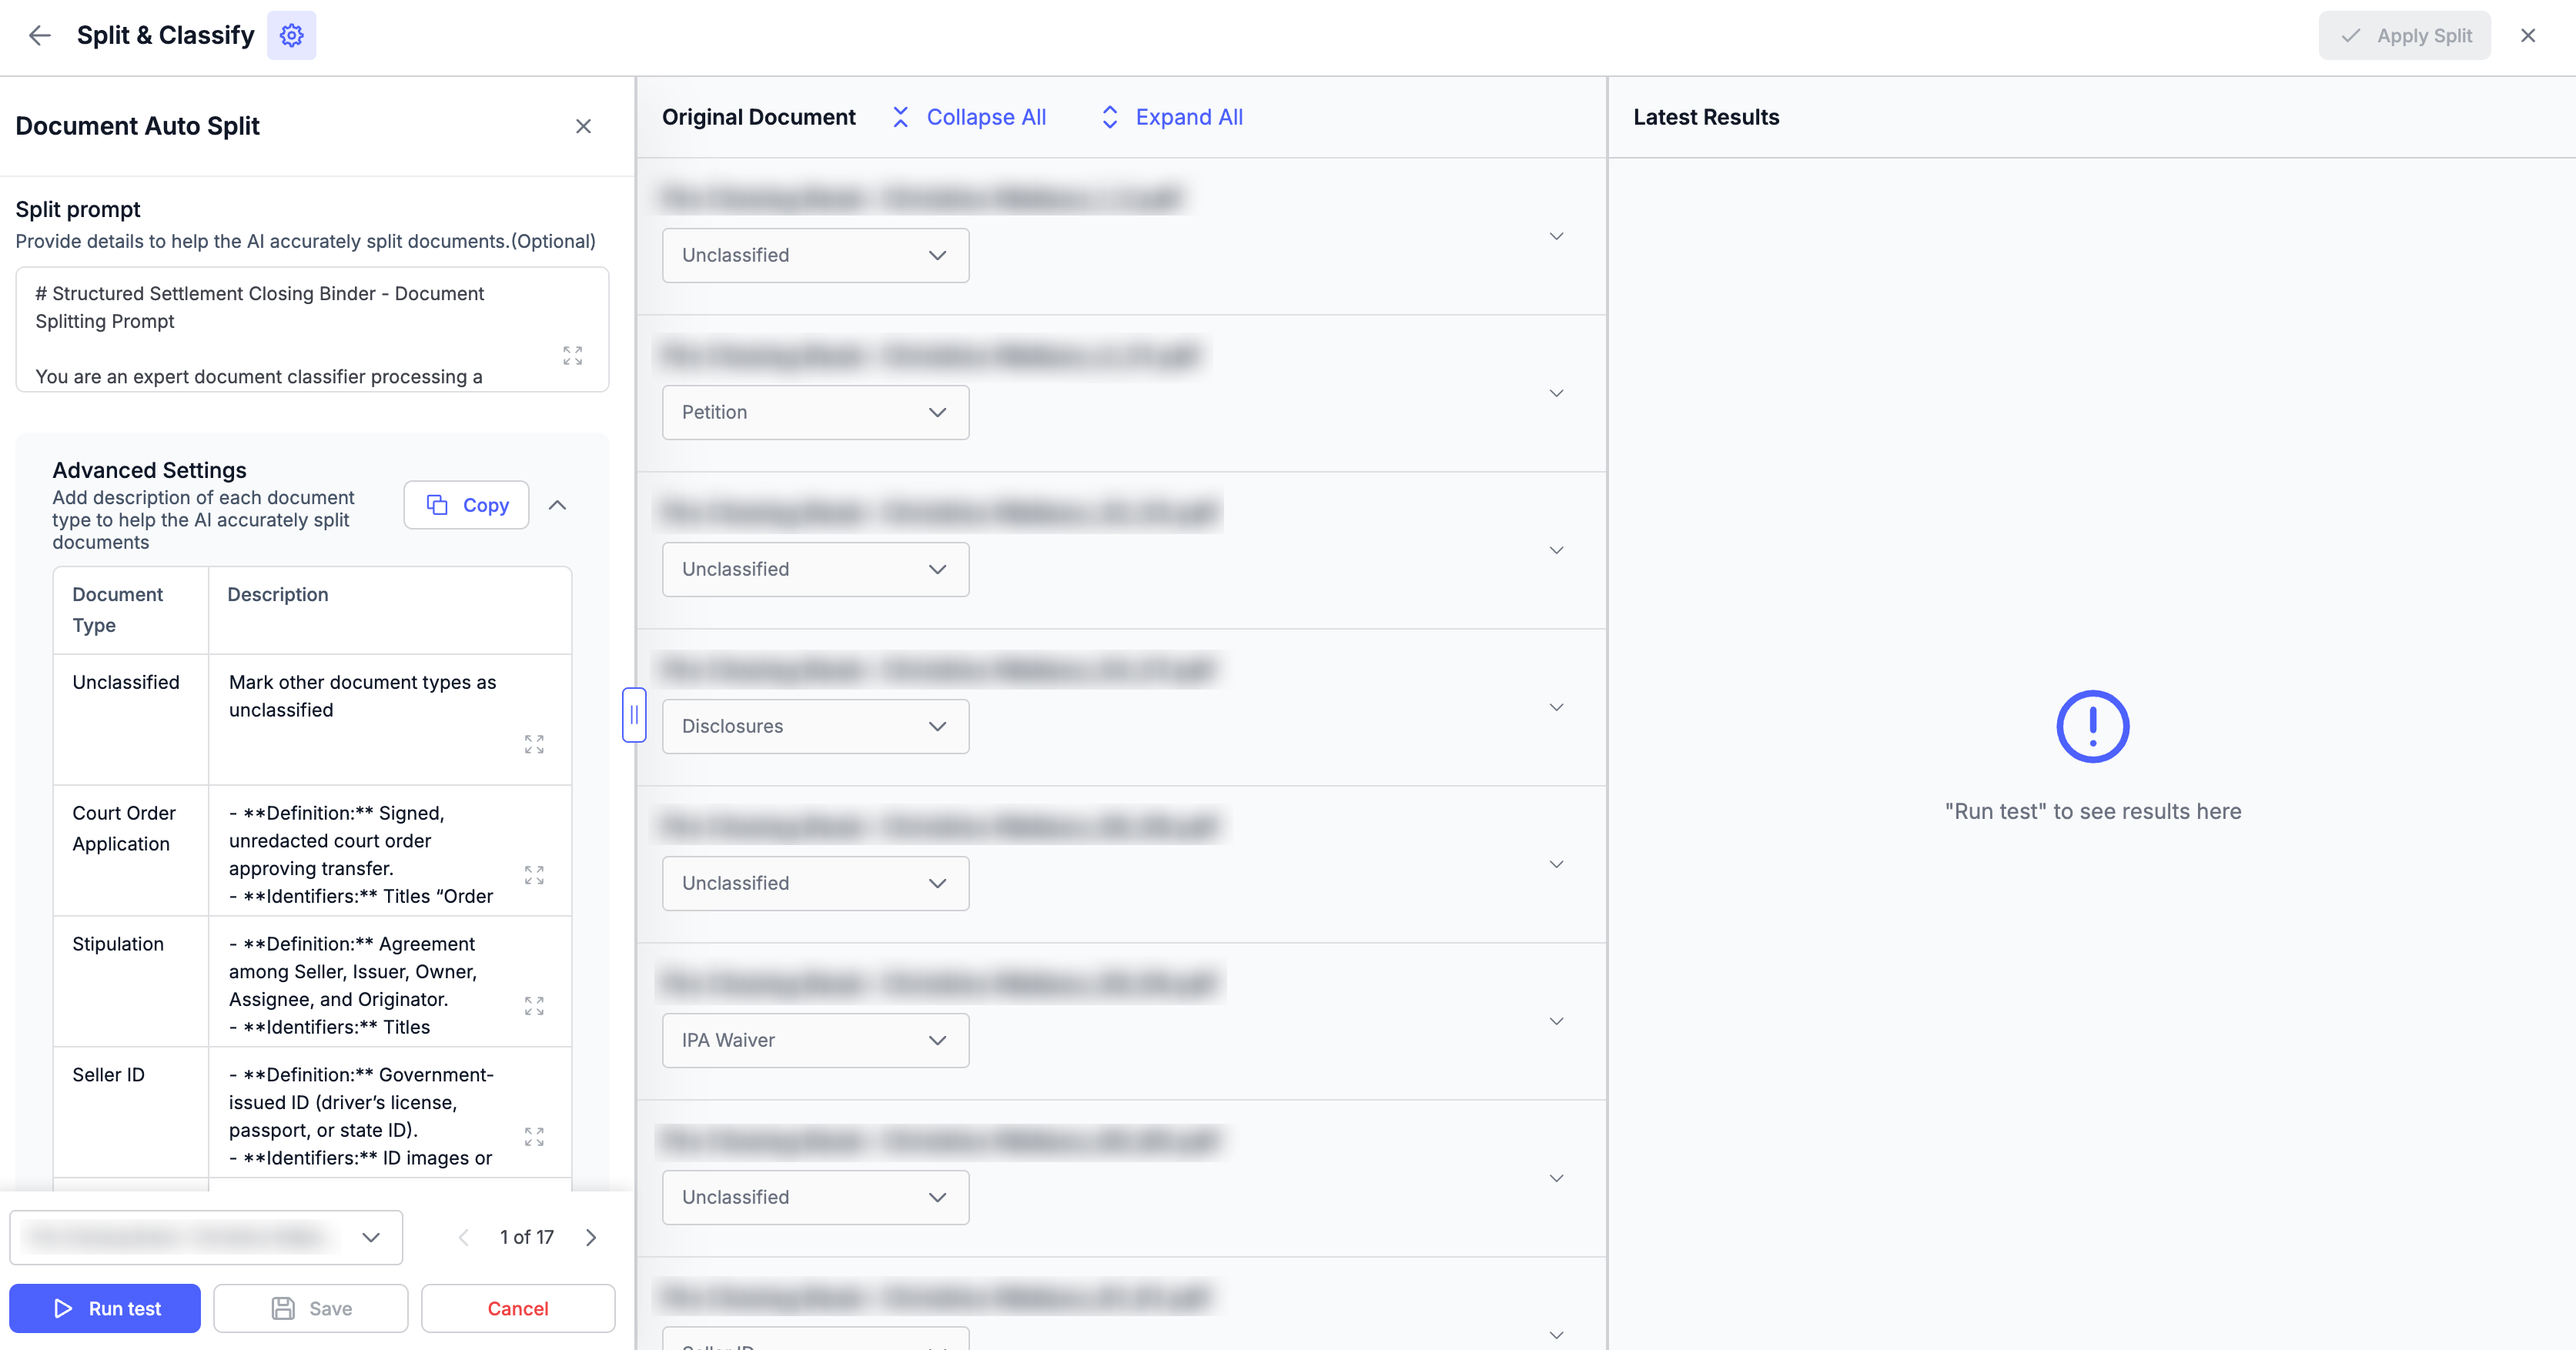Open the Petition classification dropdown

tap(815, 412)
